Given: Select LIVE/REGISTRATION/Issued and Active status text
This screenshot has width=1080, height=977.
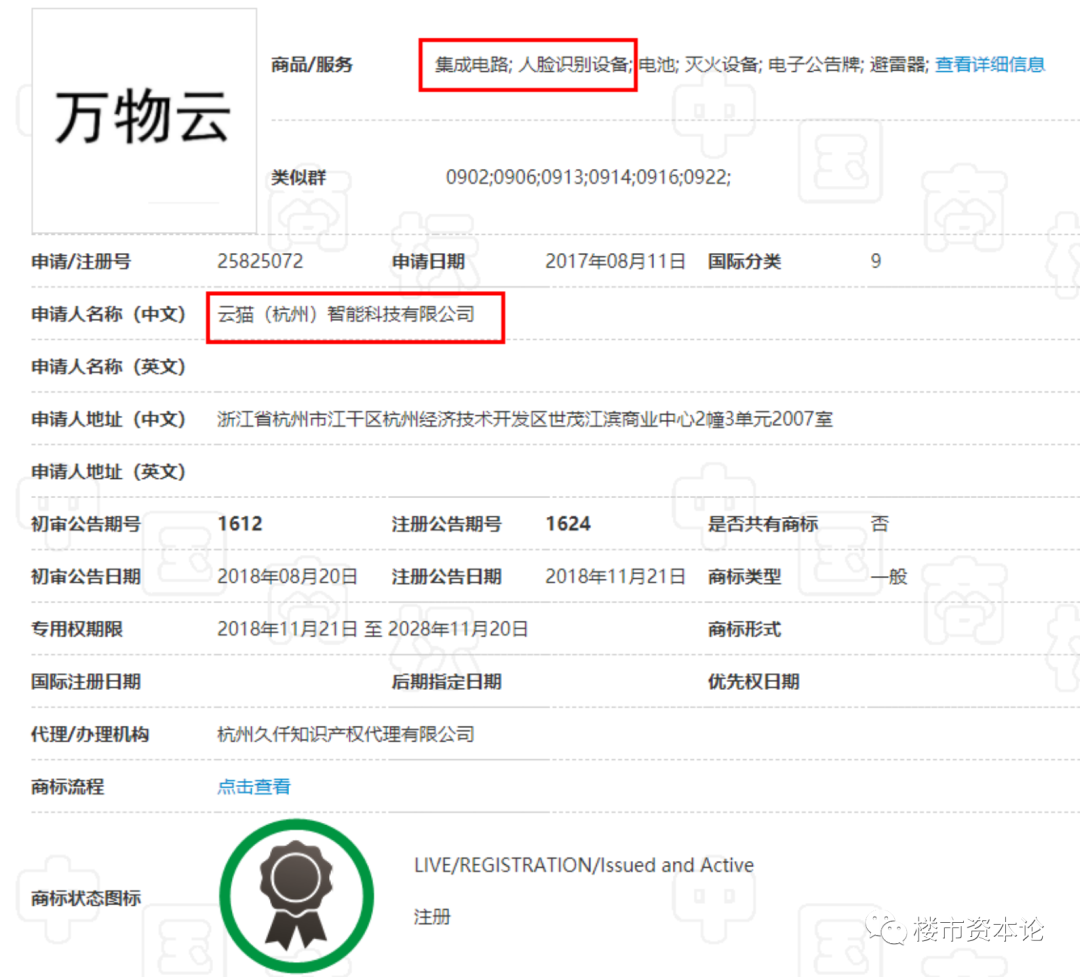Looking at the screenshot, I should coord(584,865).
